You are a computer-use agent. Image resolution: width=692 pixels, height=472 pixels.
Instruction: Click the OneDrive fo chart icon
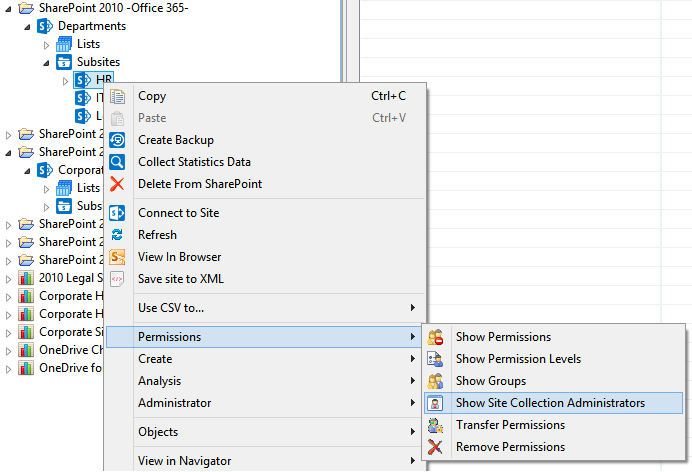[26, 368]
